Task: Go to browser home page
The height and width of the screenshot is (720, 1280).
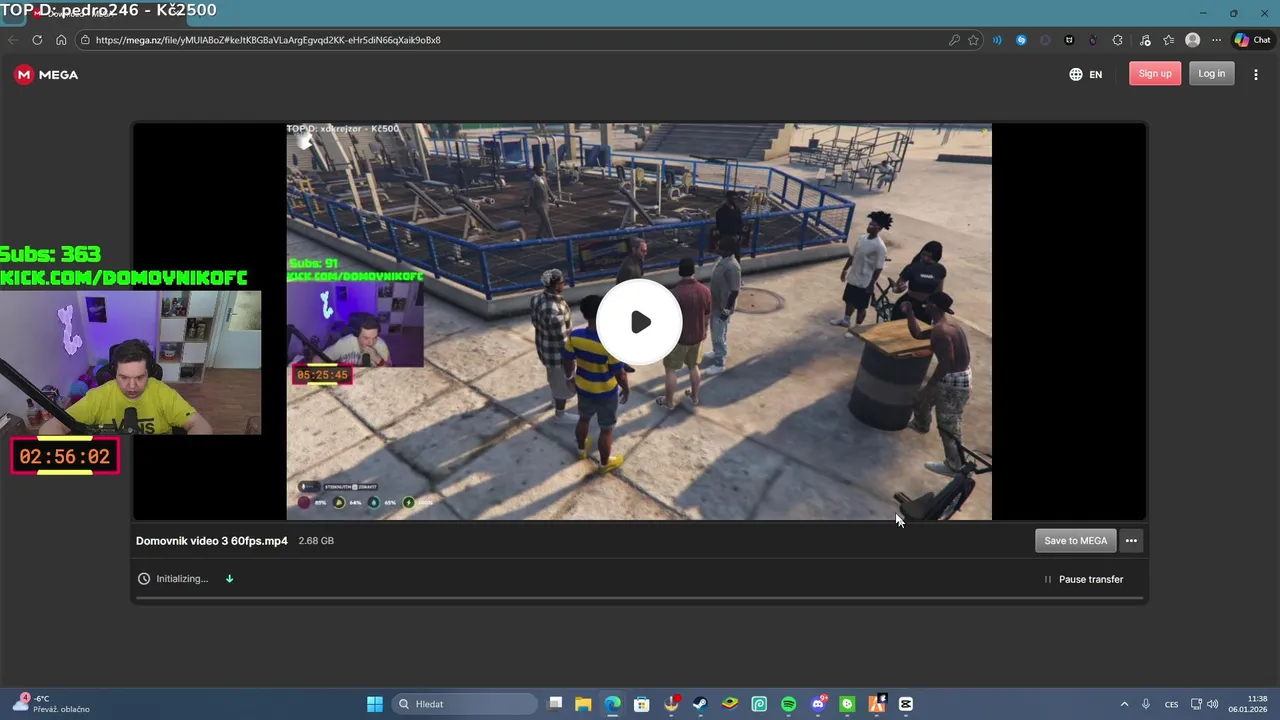Action: pyautogui.click(x=61, y=40)
